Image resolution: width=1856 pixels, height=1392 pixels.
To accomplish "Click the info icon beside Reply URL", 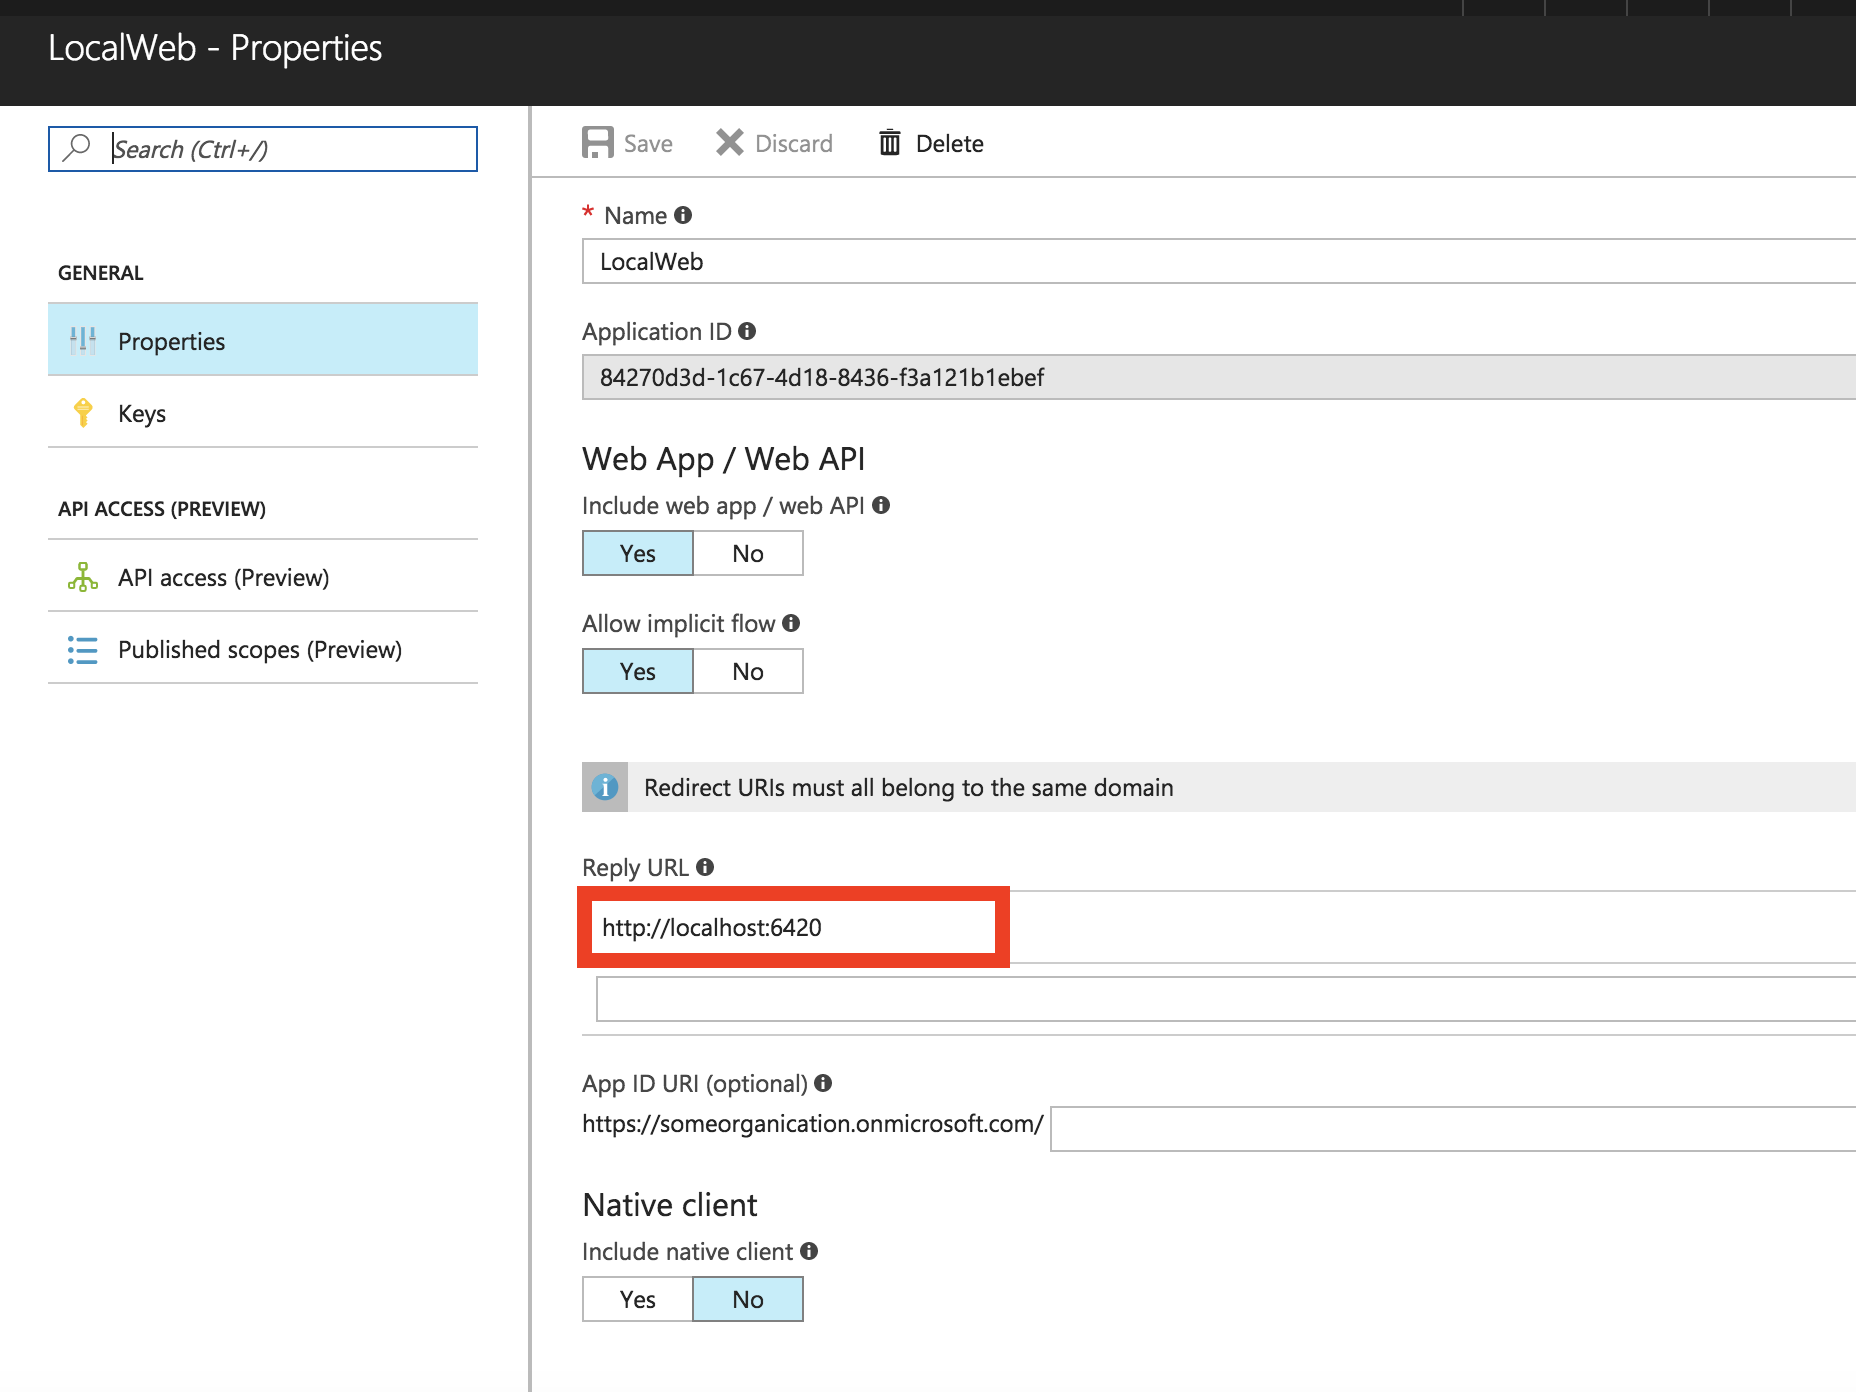I will pyautogui.click(x=705, y=867).
